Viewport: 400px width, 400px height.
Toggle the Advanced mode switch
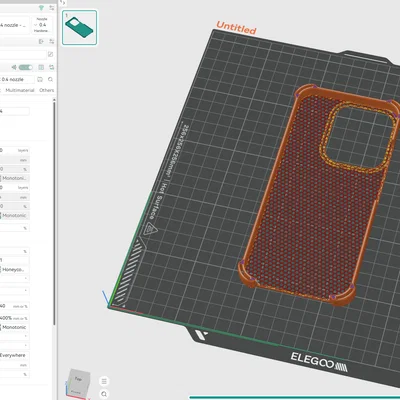click(x=26, y=67)
